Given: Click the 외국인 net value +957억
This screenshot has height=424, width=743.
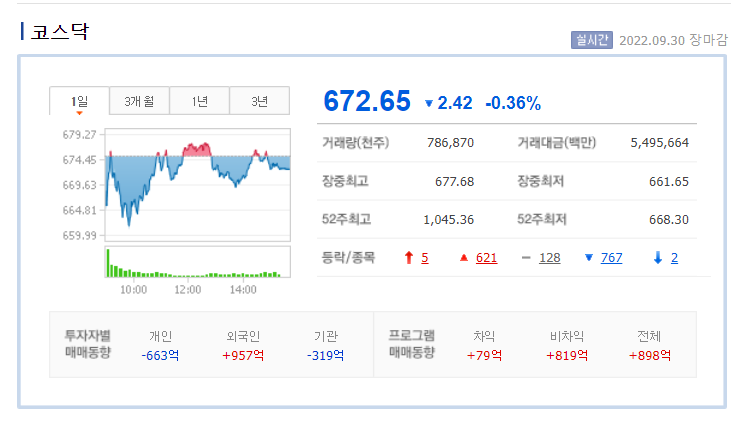Looking at the screenshot, I should (243, 355).
